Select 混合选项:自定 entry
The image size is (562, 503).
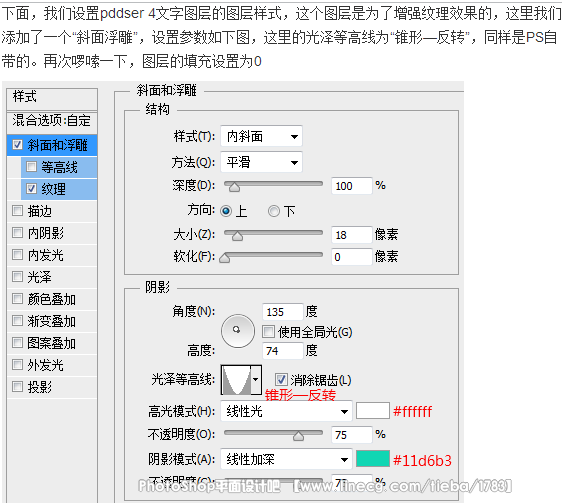[x=52, y=121]
